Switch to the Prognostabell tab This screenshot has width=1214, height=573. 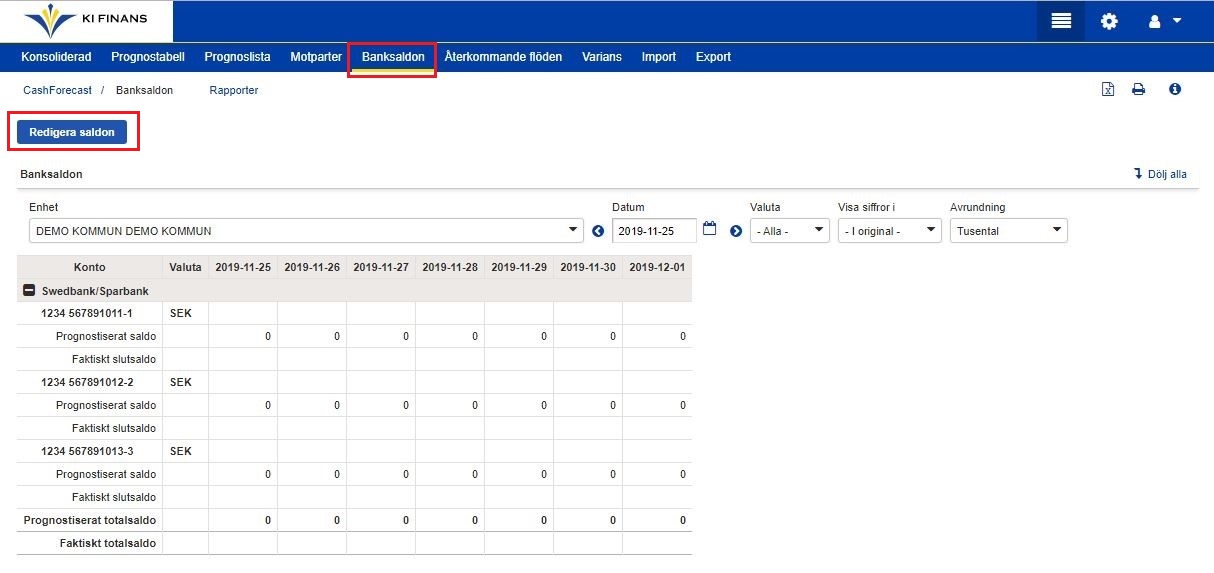click(x=148, y=57)
